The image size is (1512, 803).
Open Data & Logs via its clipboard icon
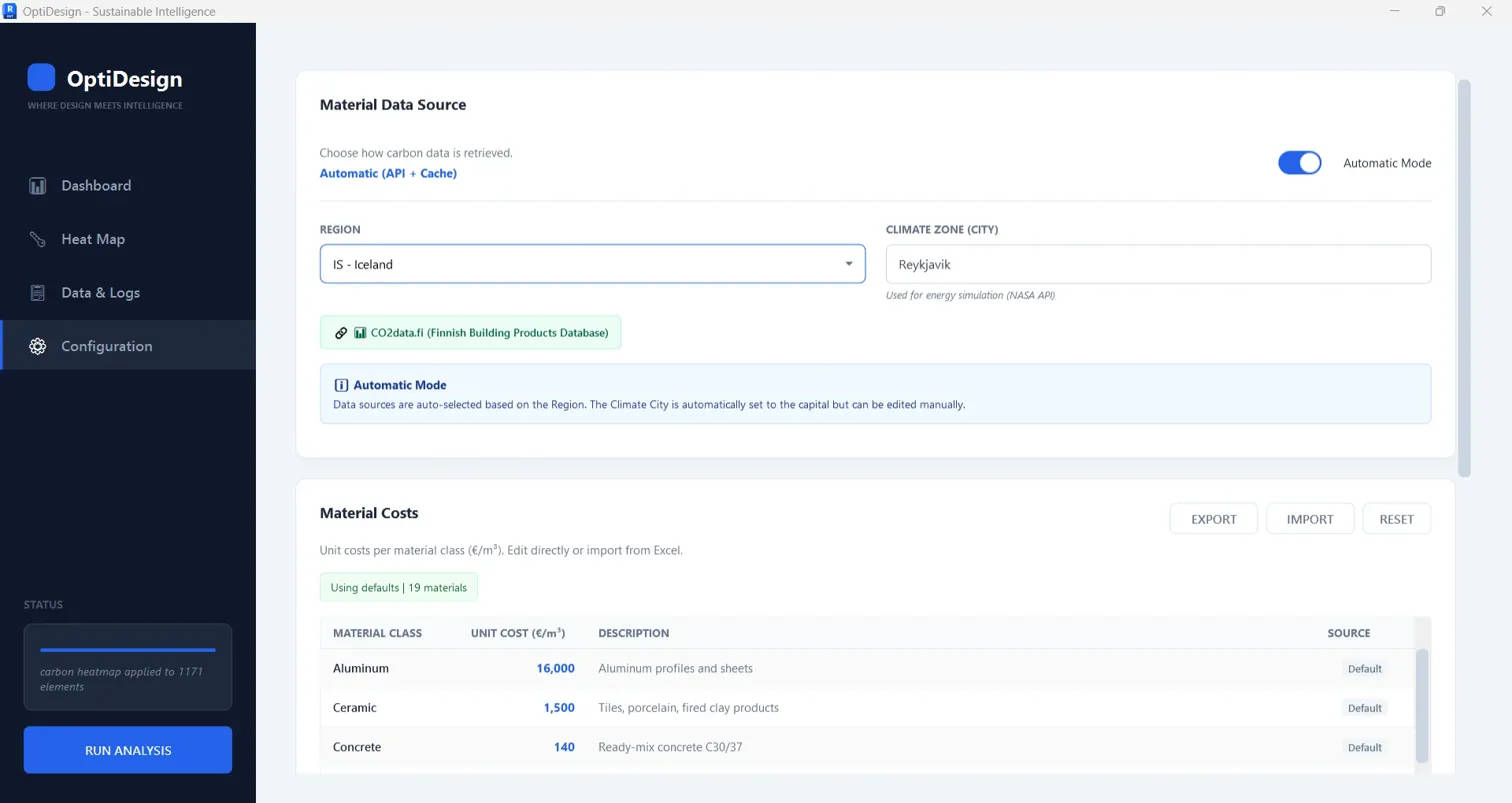(x=37, y=293)
